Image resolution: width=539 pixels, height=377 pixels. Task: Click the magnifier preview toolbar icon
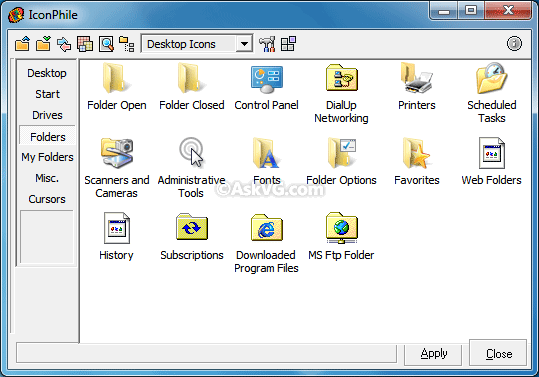click(106, 44)
